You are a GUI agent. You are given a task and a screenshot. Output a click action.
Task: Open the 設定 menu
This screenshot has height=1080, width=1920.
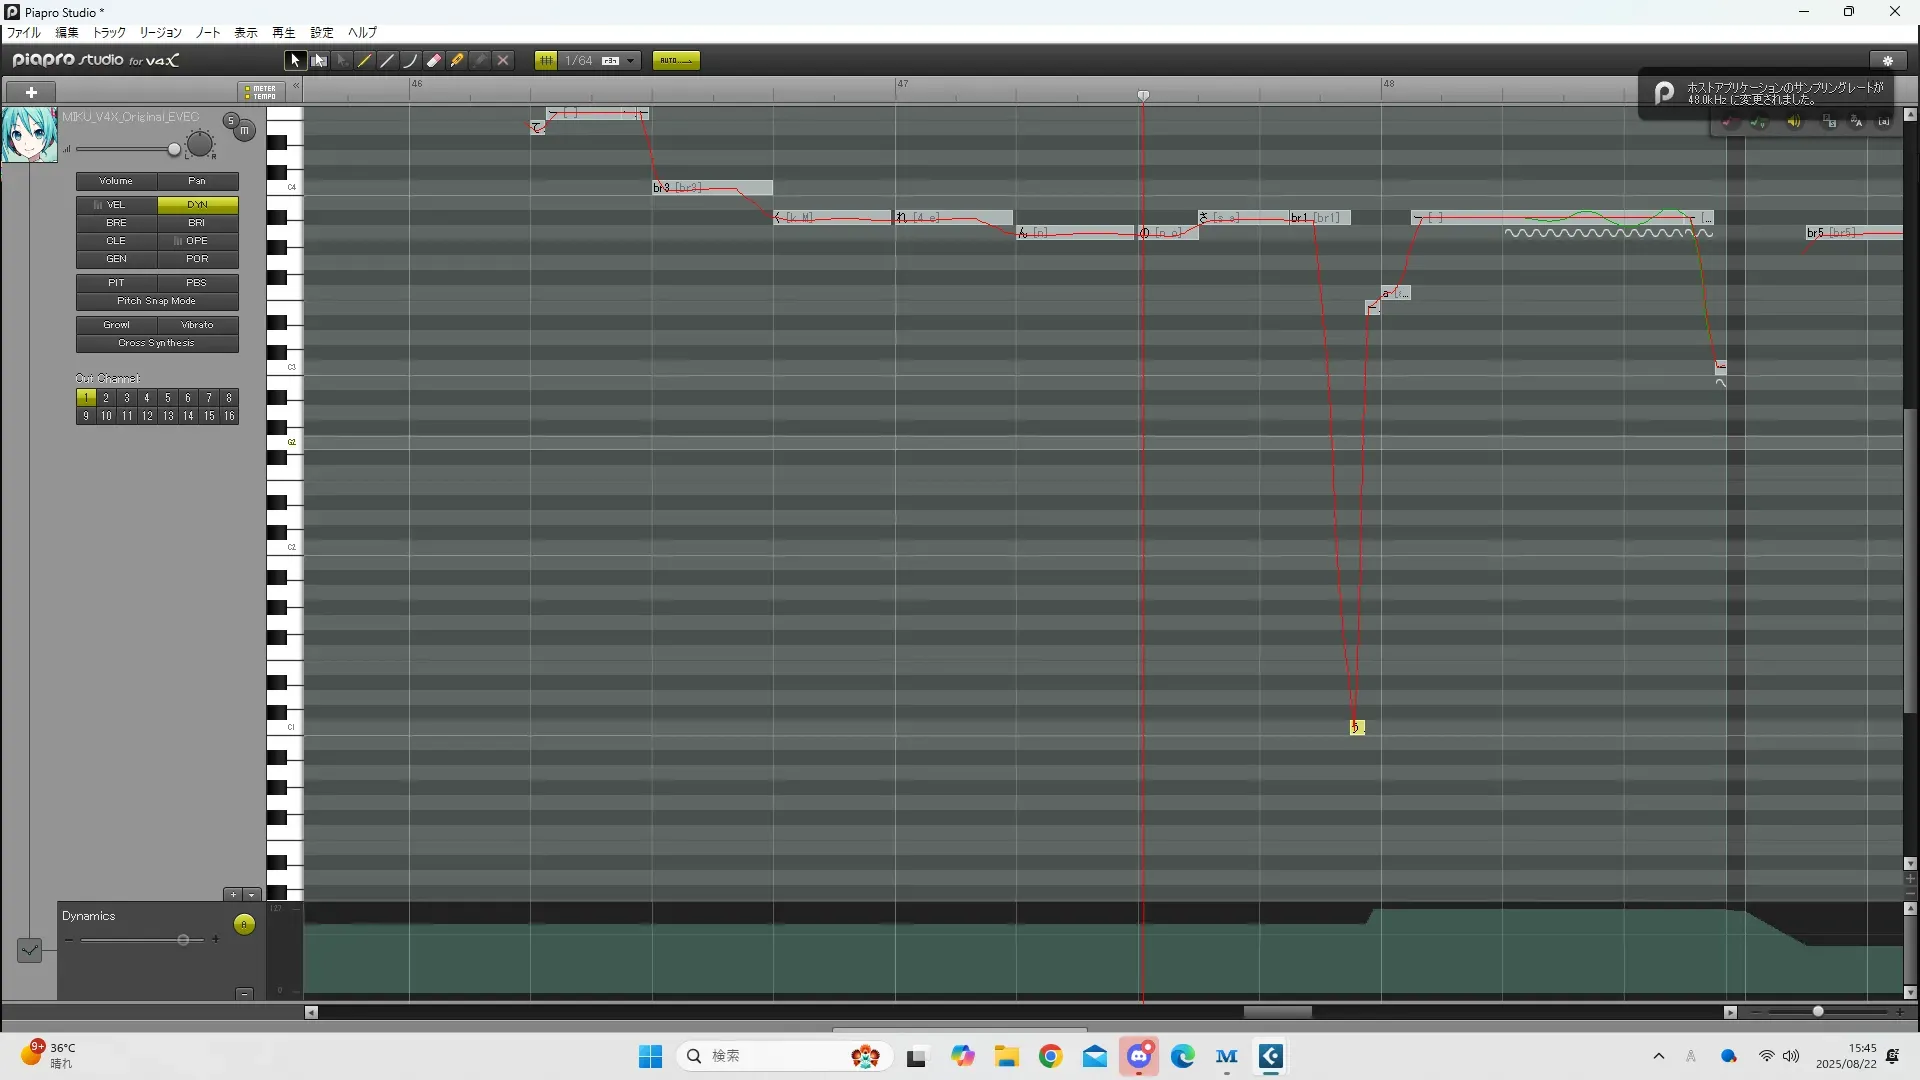click(321, 33)
